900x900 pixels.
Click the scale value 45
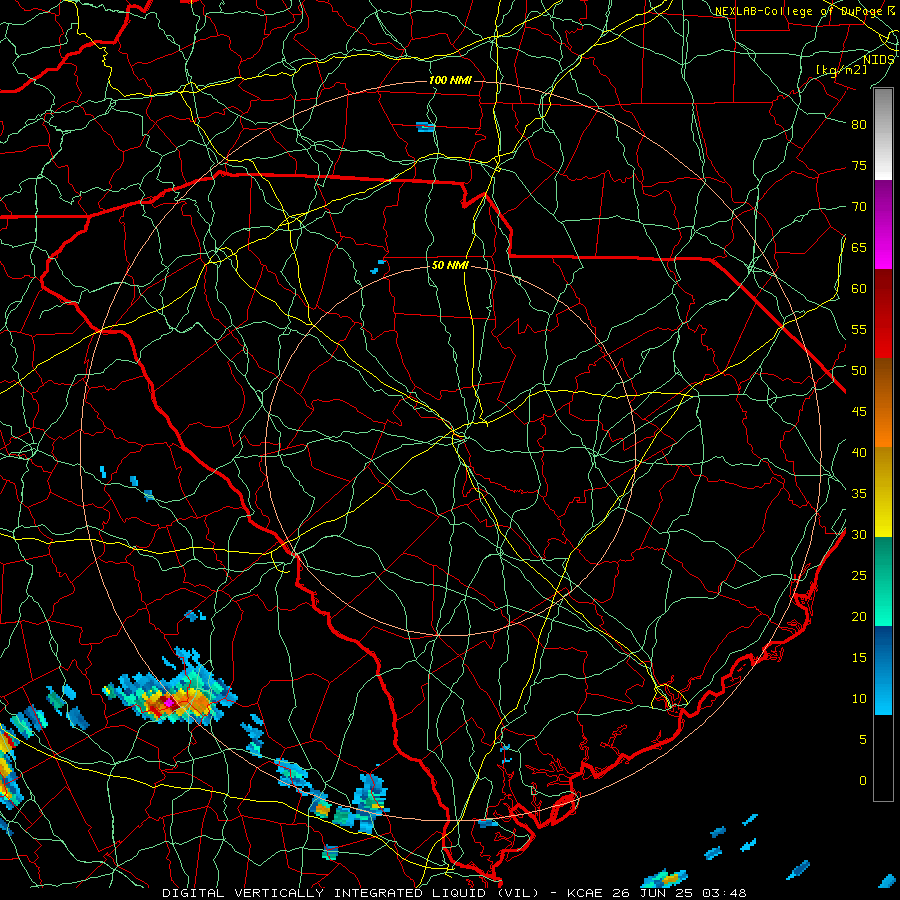click(x=859, y=412)
